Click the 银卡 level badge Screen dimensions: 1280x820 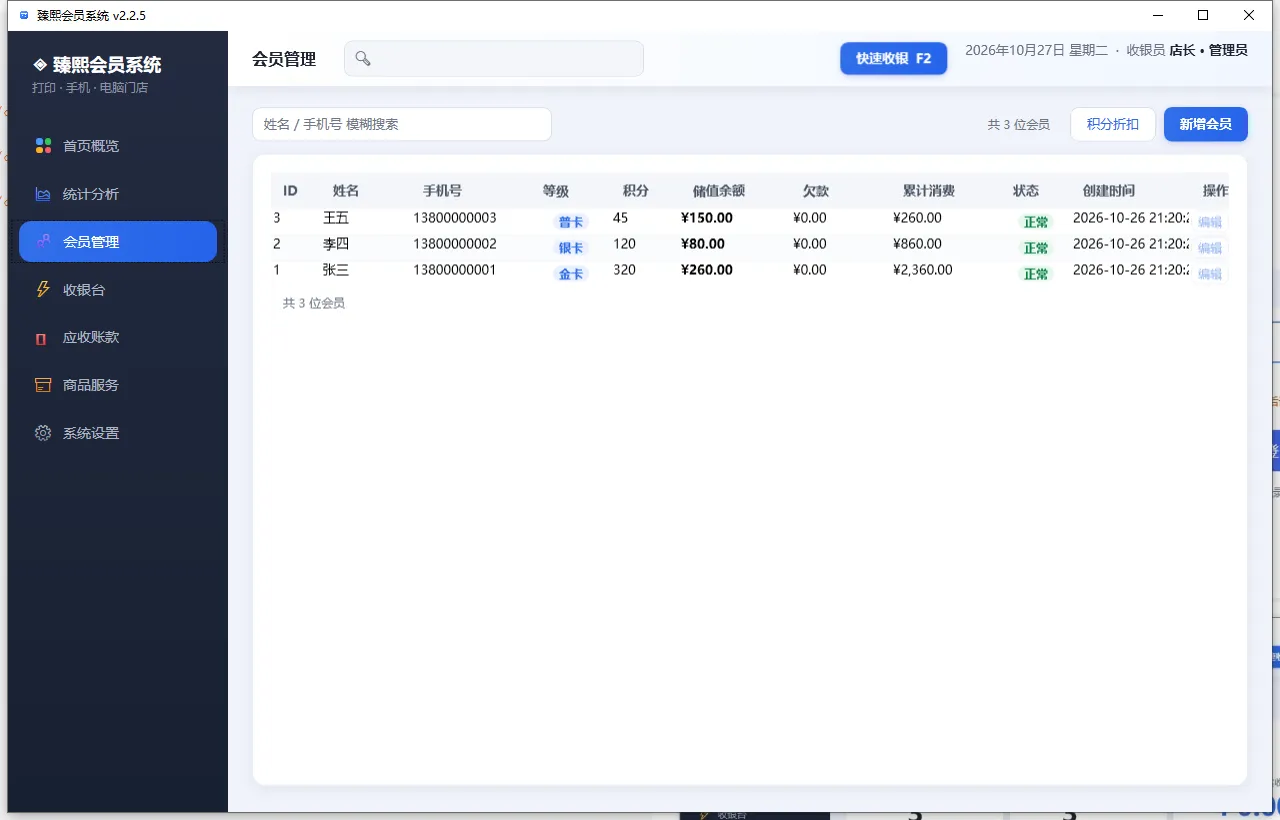(571, 248)
